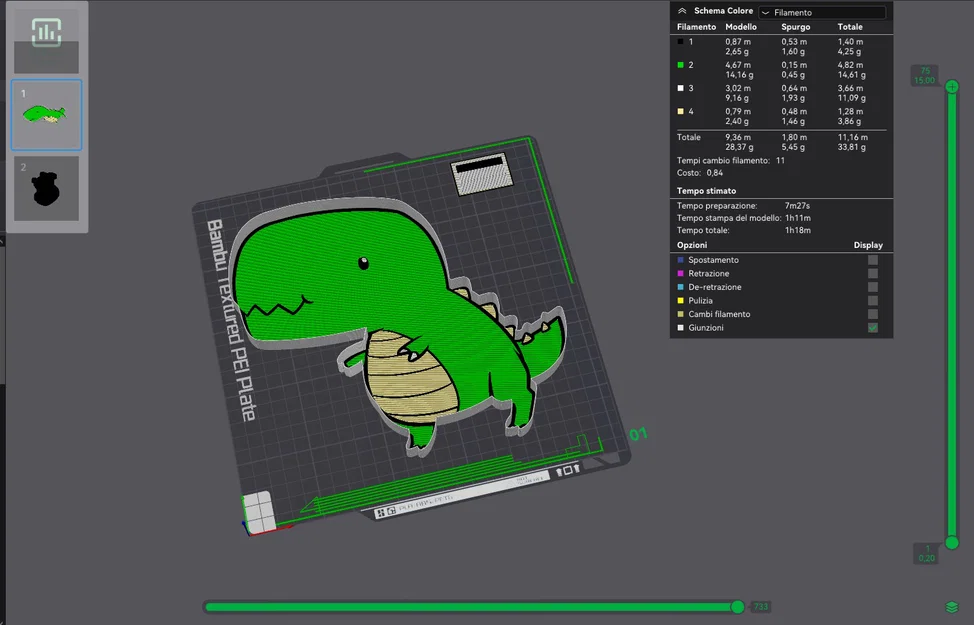This screenshot has width=974, height=625.
Task: Click the Totale column header
Action: [x=850, y=27]
